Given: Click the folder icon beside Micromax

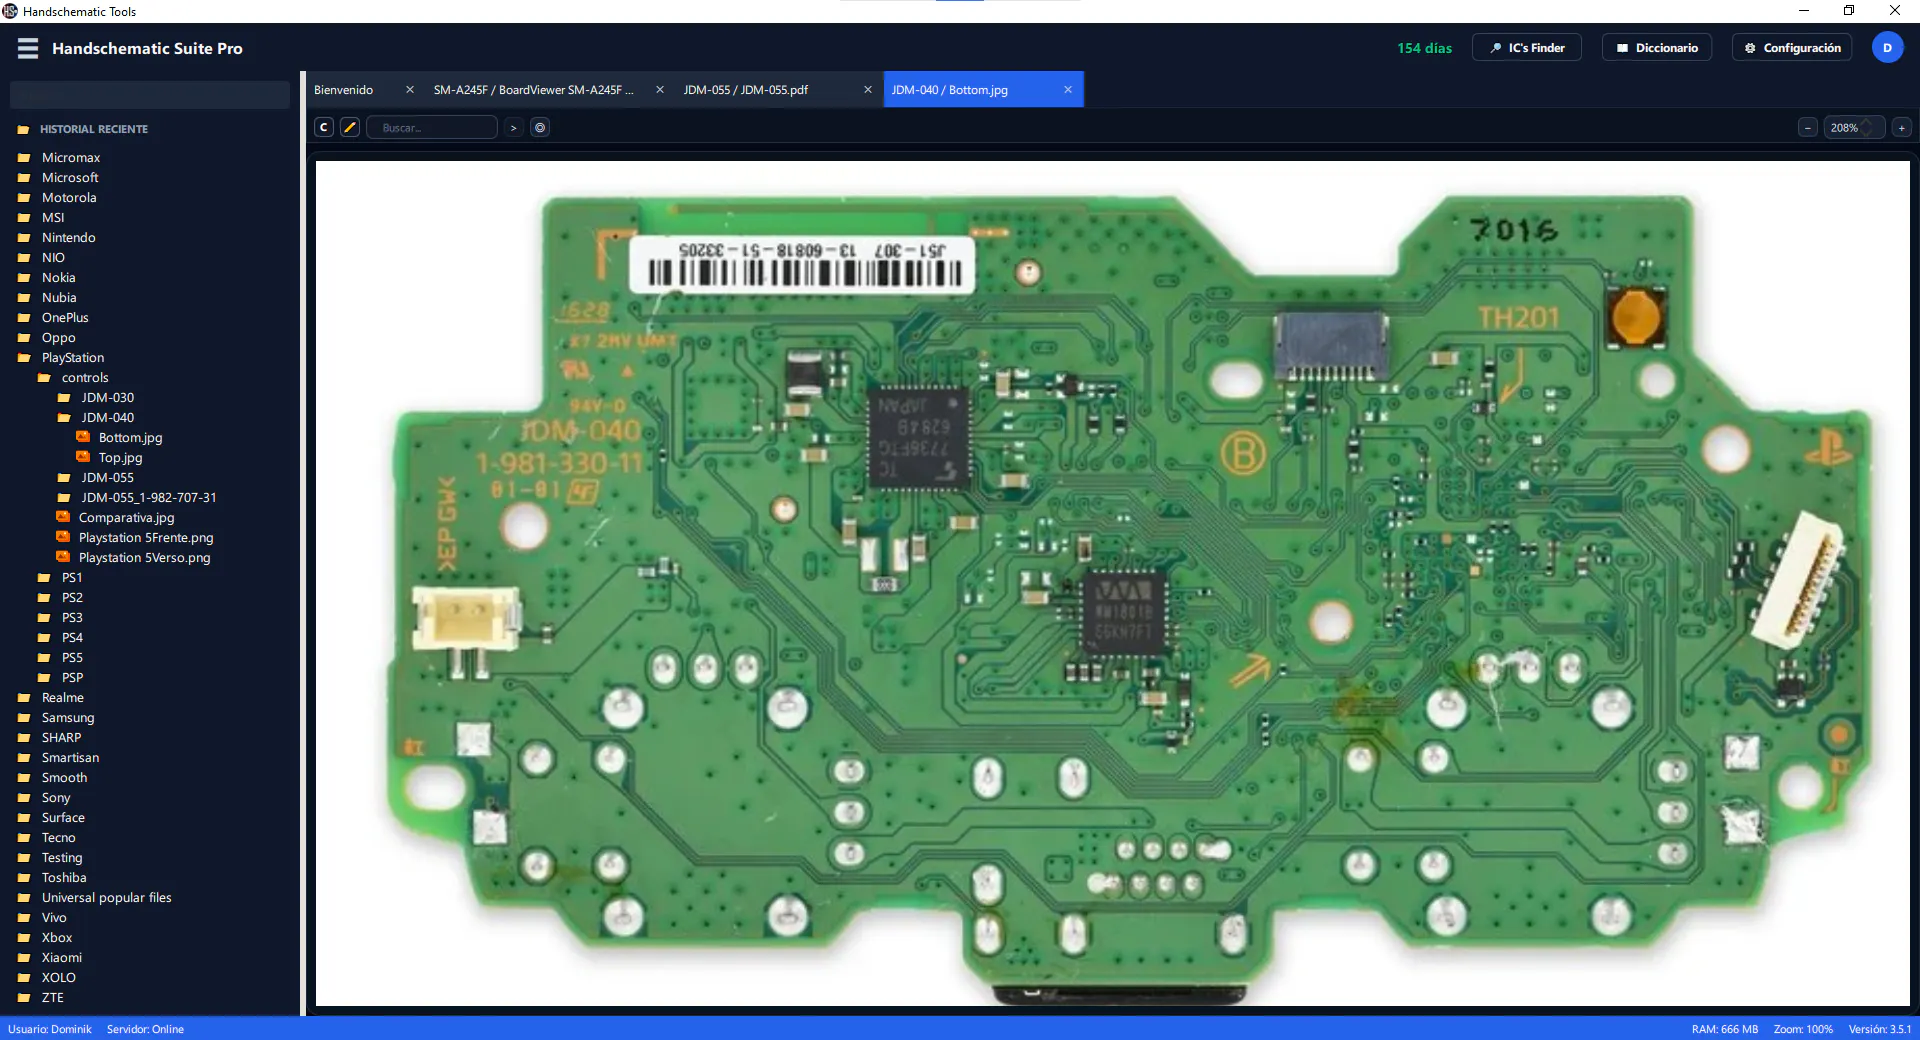Looking at the screenshot, I should tap(24, 158).
